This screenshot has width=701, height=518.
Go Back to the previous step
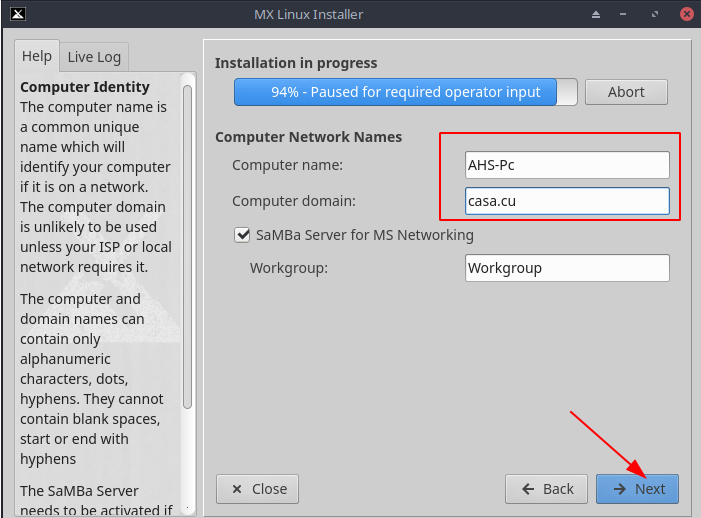pyautogui.click(x=546, y=489)
